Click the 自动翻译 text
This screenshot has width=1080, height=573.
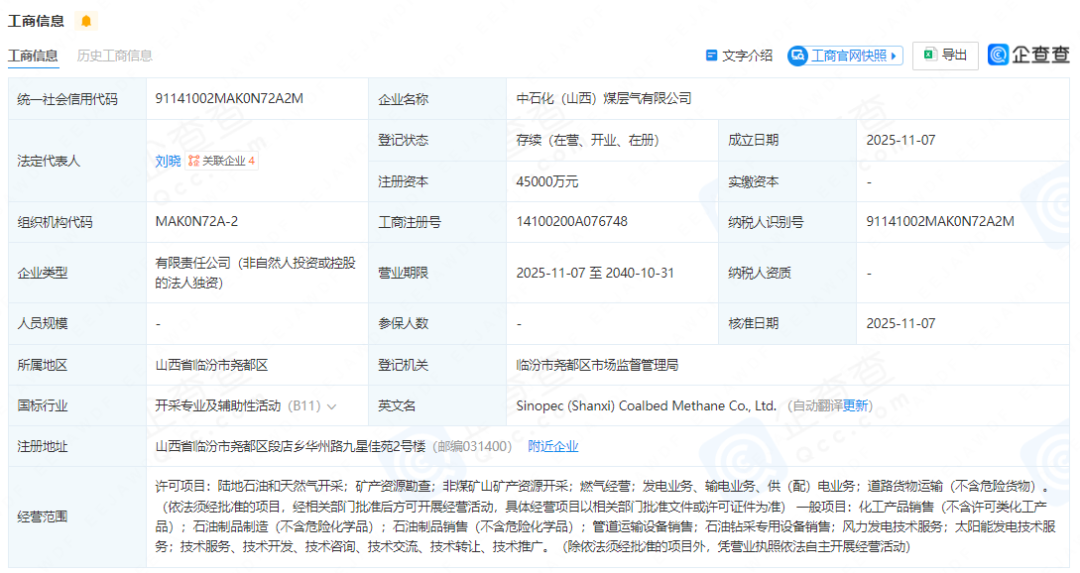[x=818, y=406]
